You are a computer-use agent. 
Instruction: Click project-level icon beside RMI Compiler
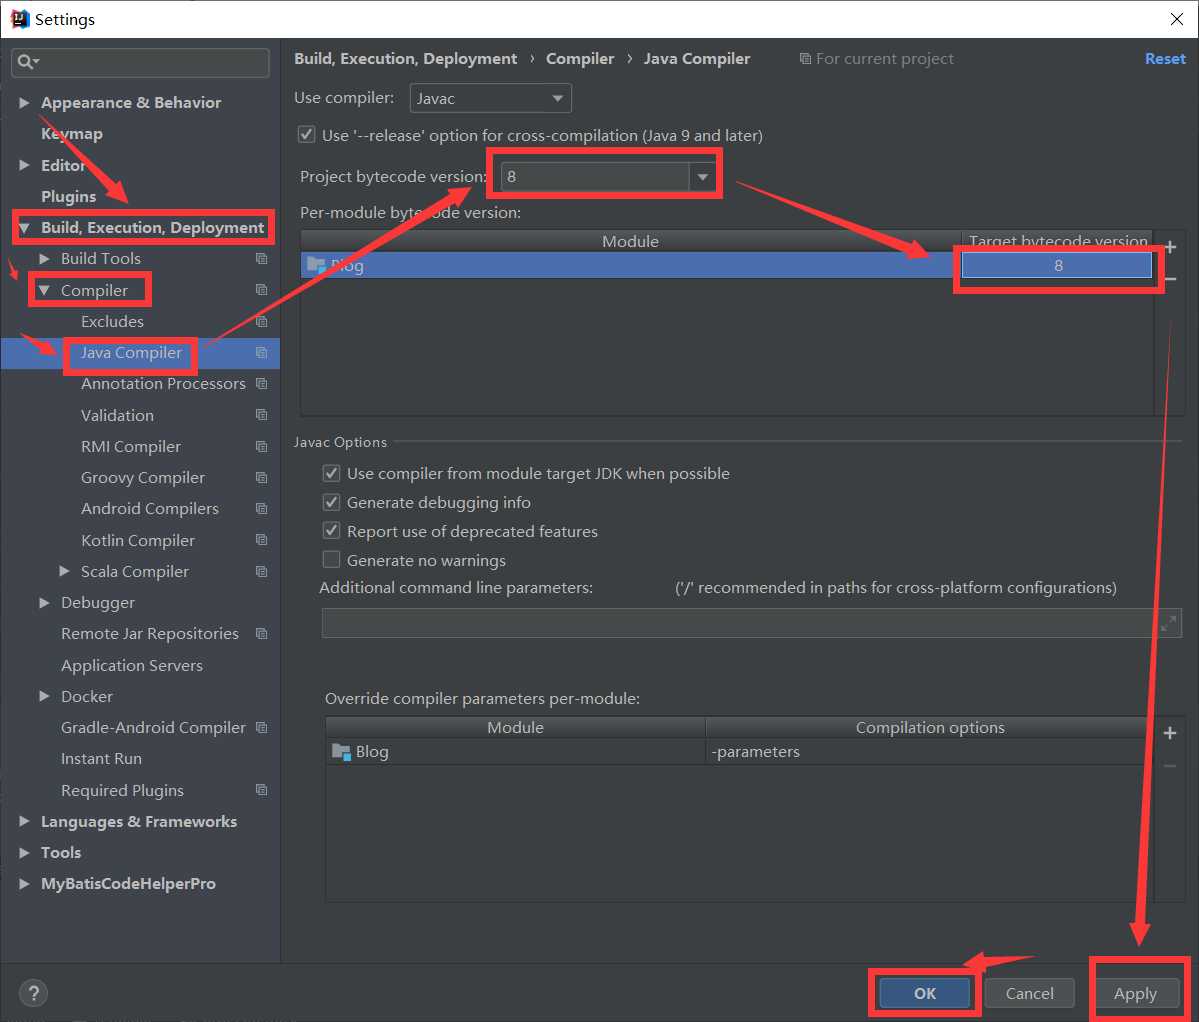262,446
